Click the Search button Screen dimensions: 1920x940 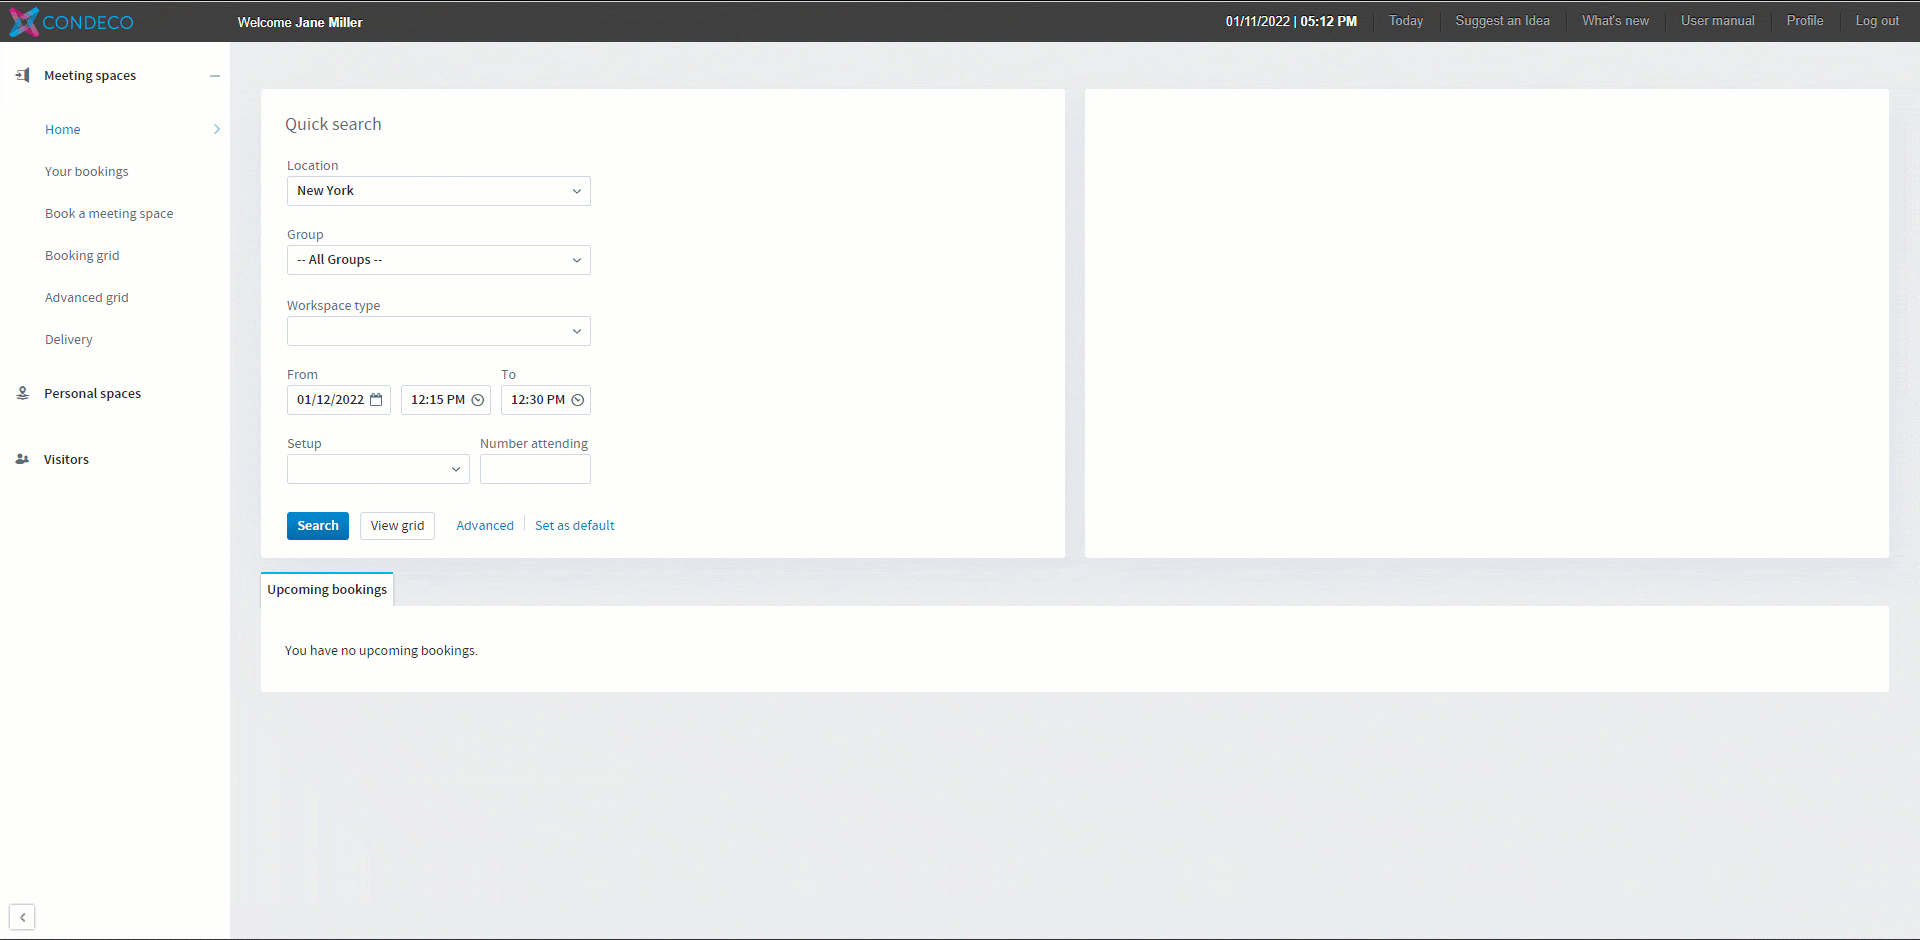point(317,525)
